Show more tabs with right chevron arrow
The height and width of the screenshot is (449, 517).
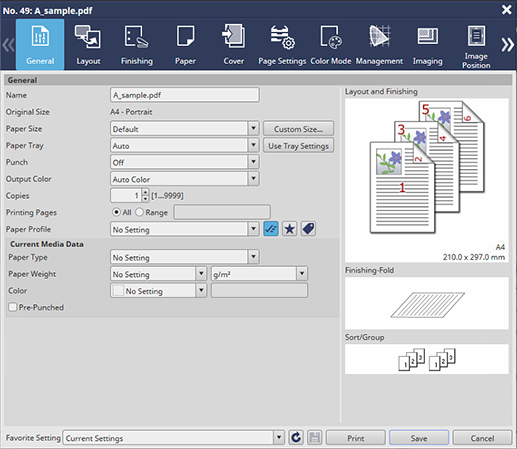507,45
